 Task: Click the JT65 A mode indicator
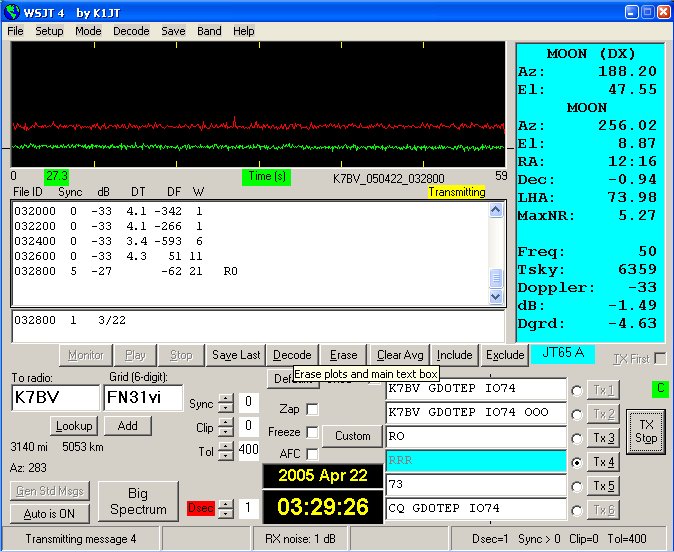pos(562,353)
